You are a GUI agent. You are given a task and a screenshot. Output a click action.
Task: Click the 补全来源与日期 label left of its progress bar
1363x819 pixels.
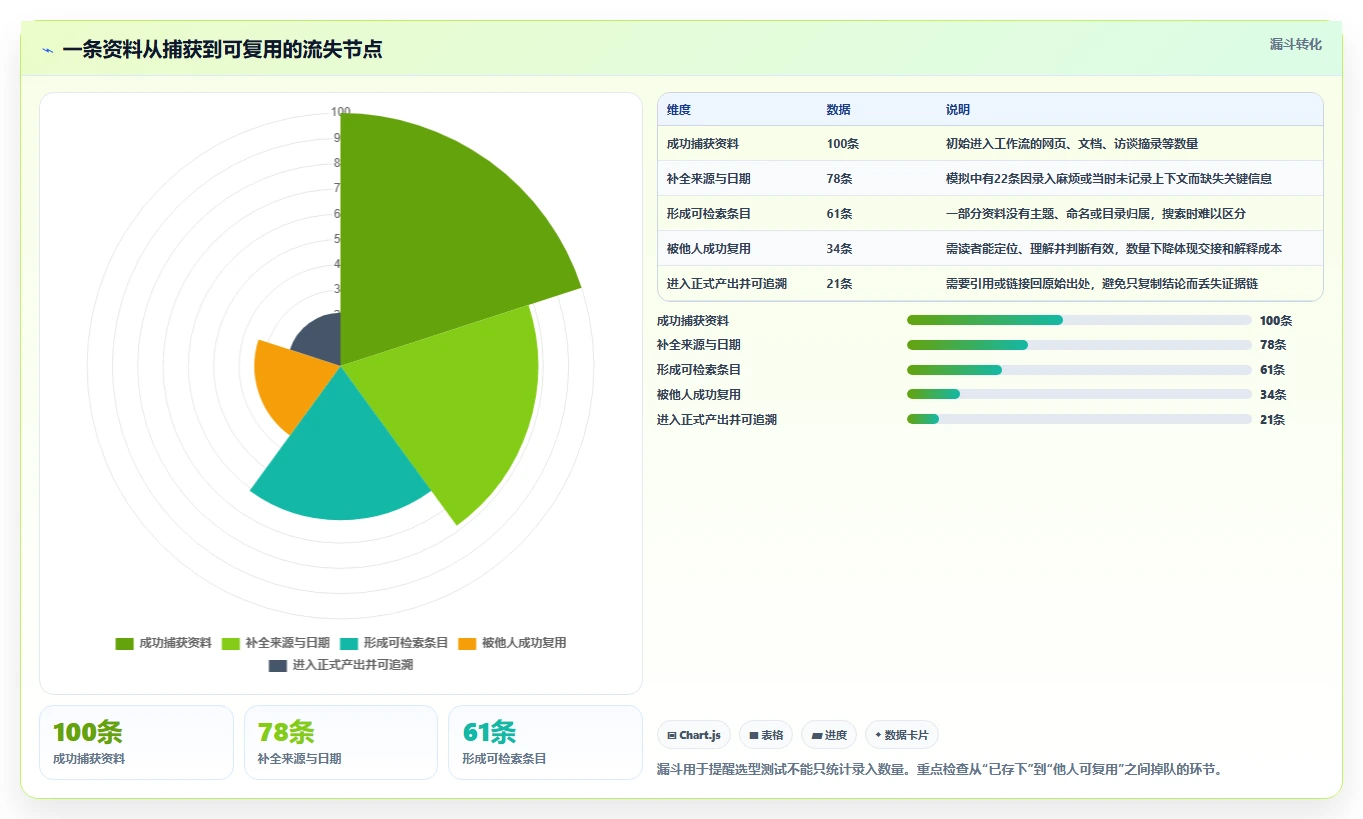point(699,345)
